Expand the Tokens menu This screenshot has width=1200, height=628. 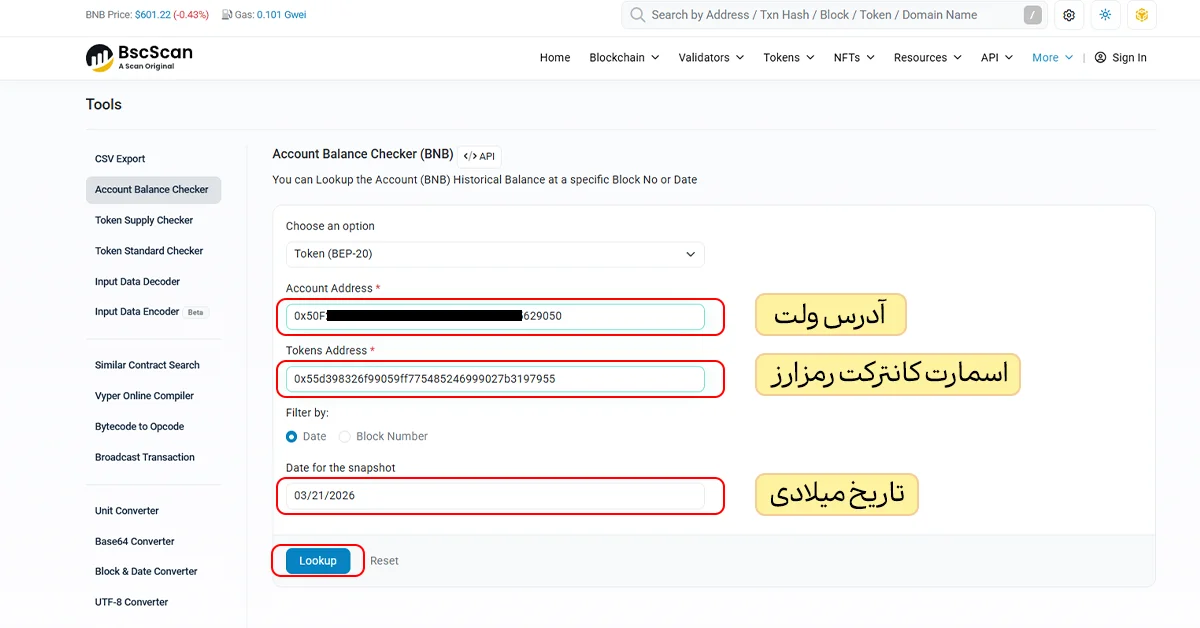[788, 58]
